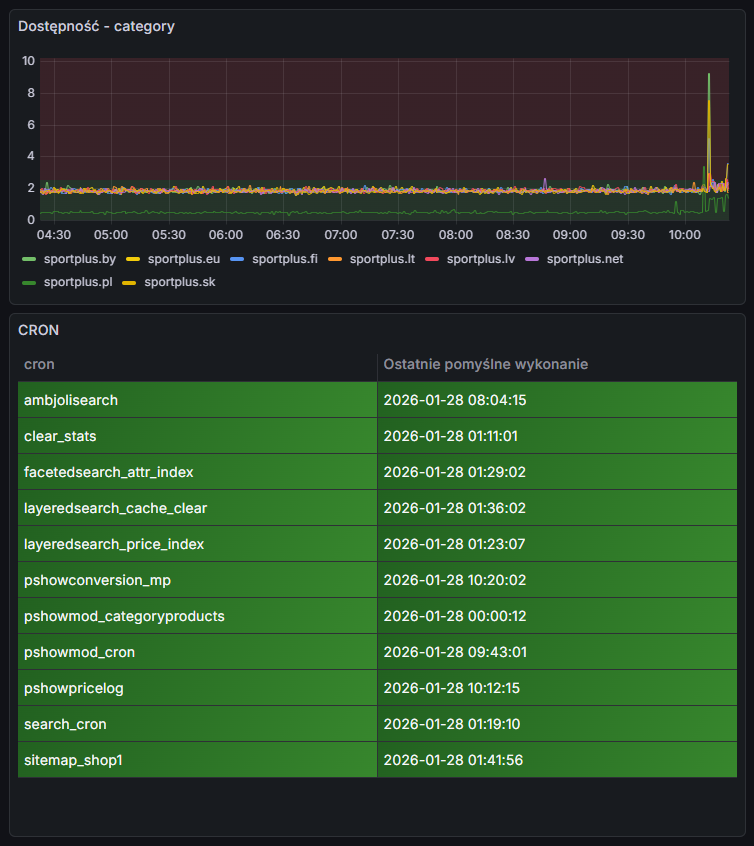Click the sportplus.pl legend color swatch
The width and height of the screenshot is (754, 846).
click(29, 282)
